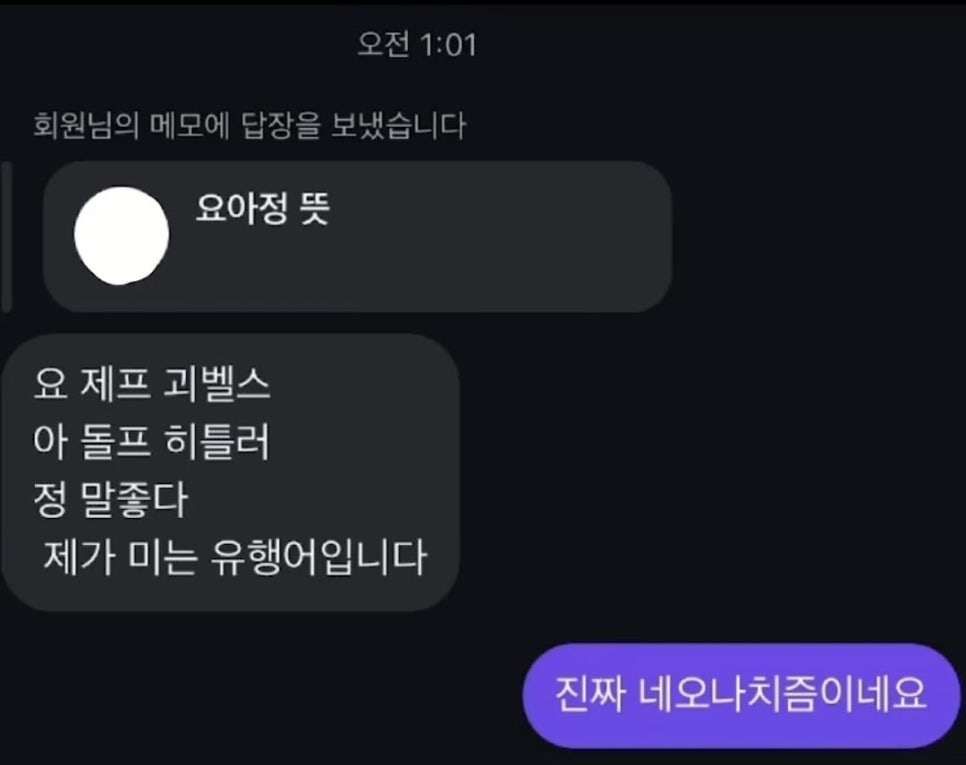Viewport: 966px width, 765px height.
Task: Tap the word '회원님의' in the reply notice
Action: pyautogui.click(x=86, y=126)
